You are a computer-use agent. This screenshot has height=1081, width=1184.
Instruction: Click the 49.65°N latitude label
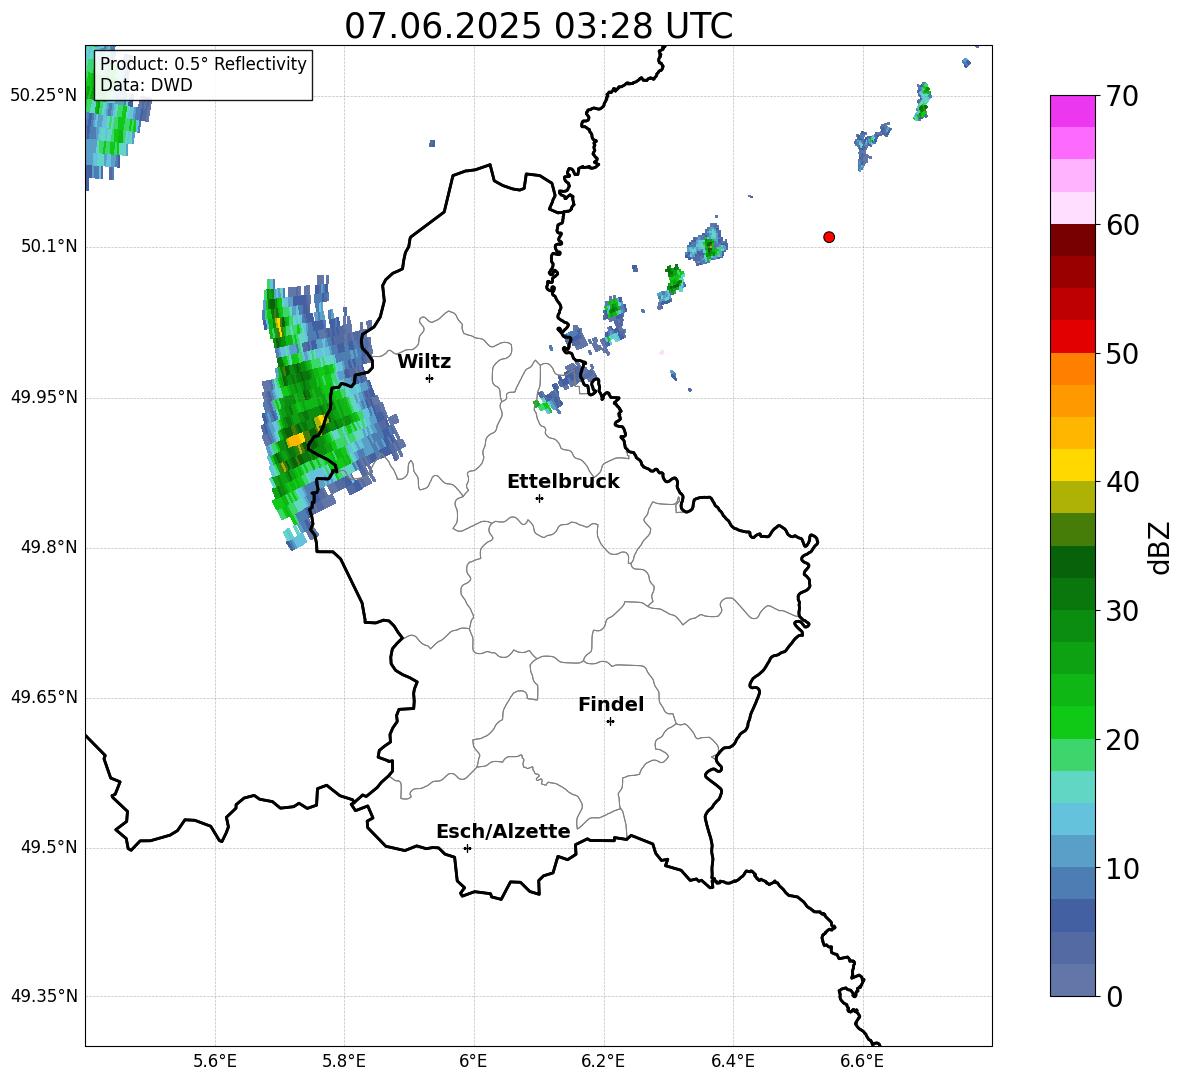pos(44,696)
